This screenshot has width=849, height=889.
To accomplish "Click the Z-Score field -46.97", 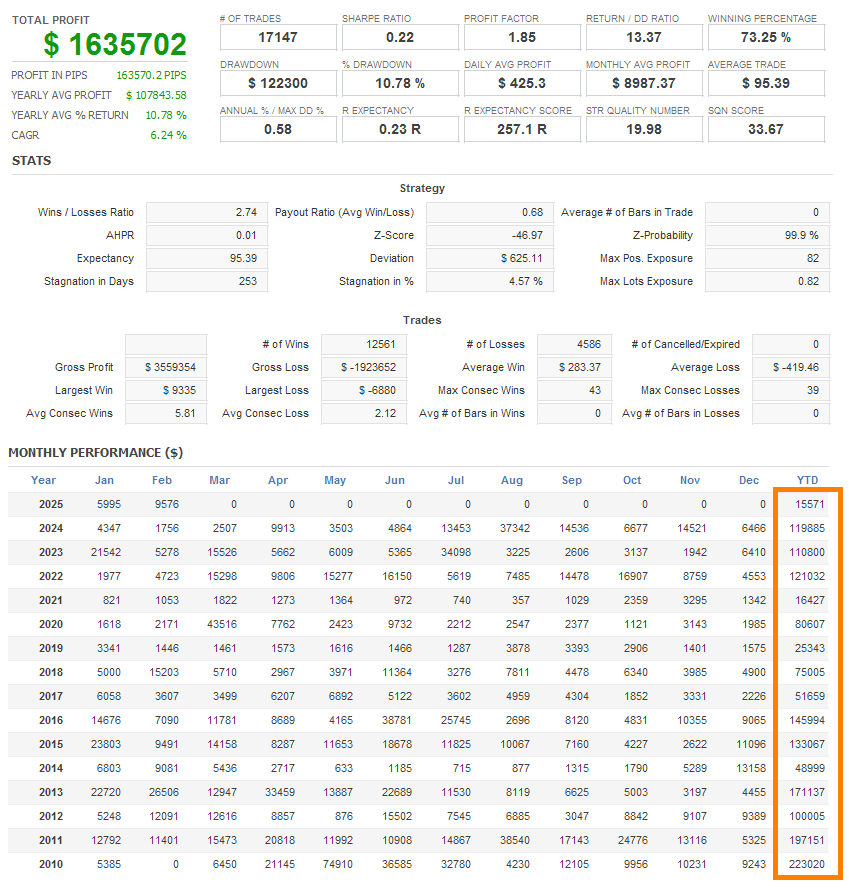I will [489, 235].
